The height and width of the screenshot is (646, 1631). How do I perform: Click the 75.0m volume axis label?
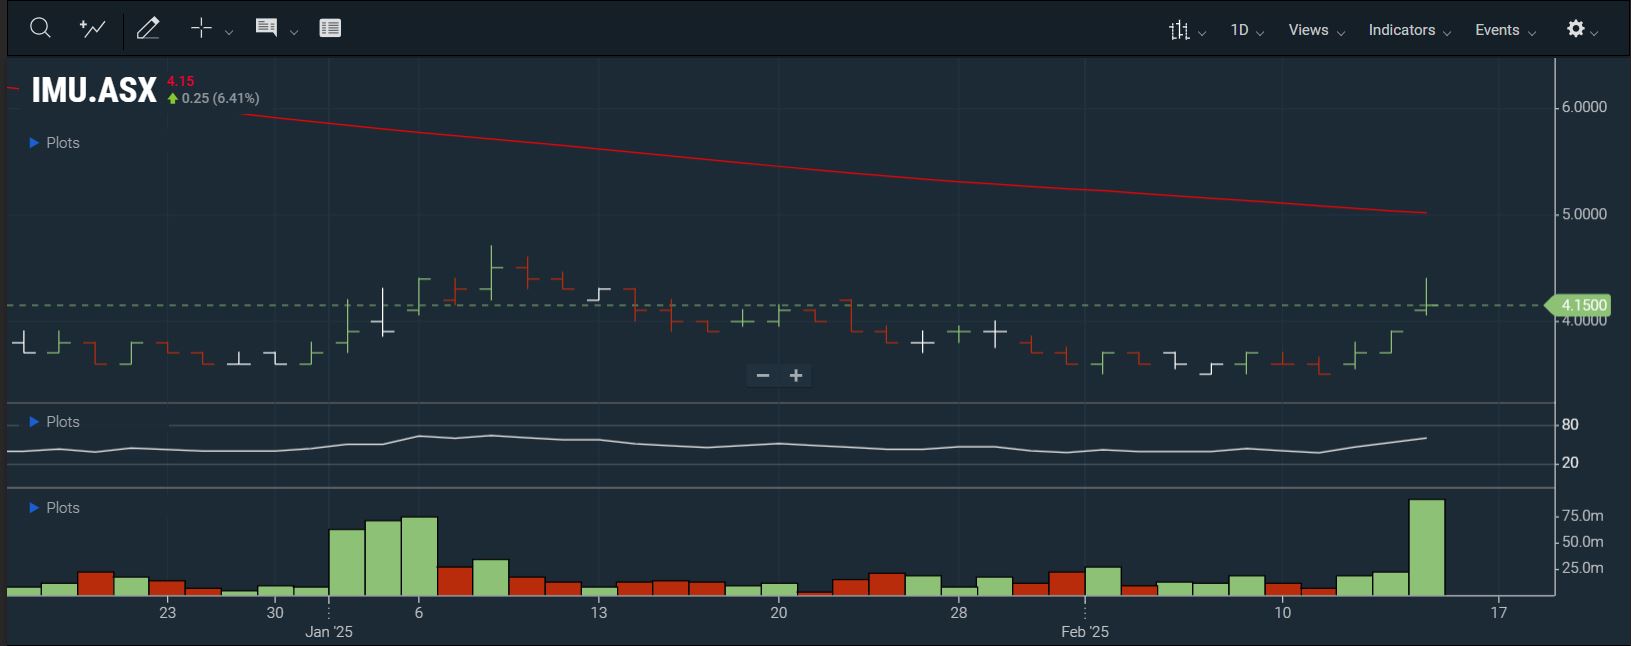click(1582, 516)
